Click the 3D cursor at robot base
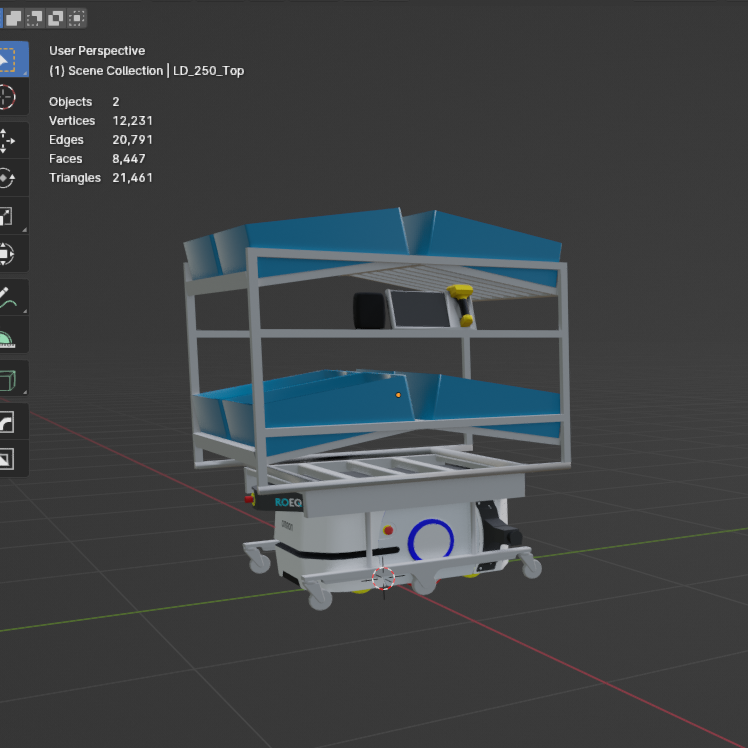Viewport: 748px width, 748px height. point(384,578)
